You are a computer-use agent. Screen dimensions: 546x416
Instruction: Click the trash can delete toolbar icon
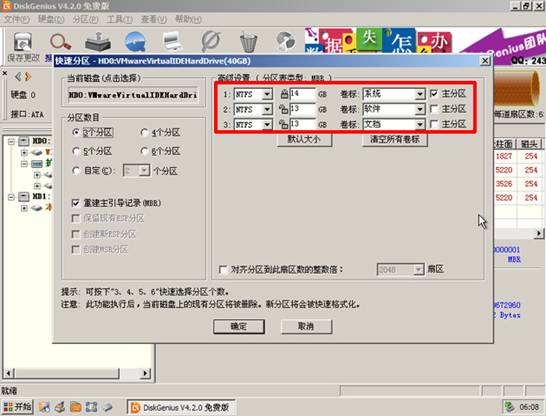click(248, 42)
